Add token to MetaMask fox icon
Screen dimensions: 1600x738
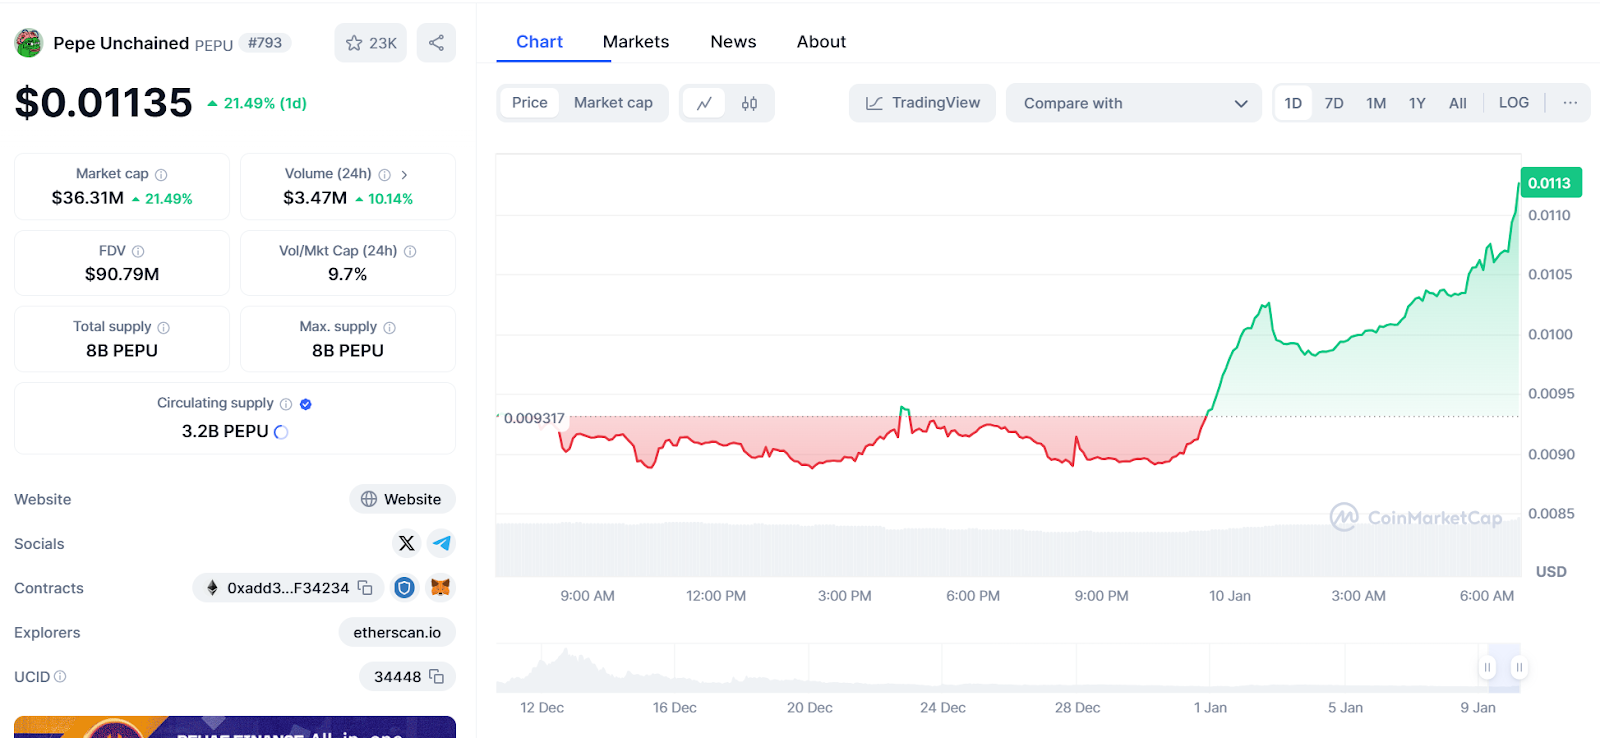(440, 588)
